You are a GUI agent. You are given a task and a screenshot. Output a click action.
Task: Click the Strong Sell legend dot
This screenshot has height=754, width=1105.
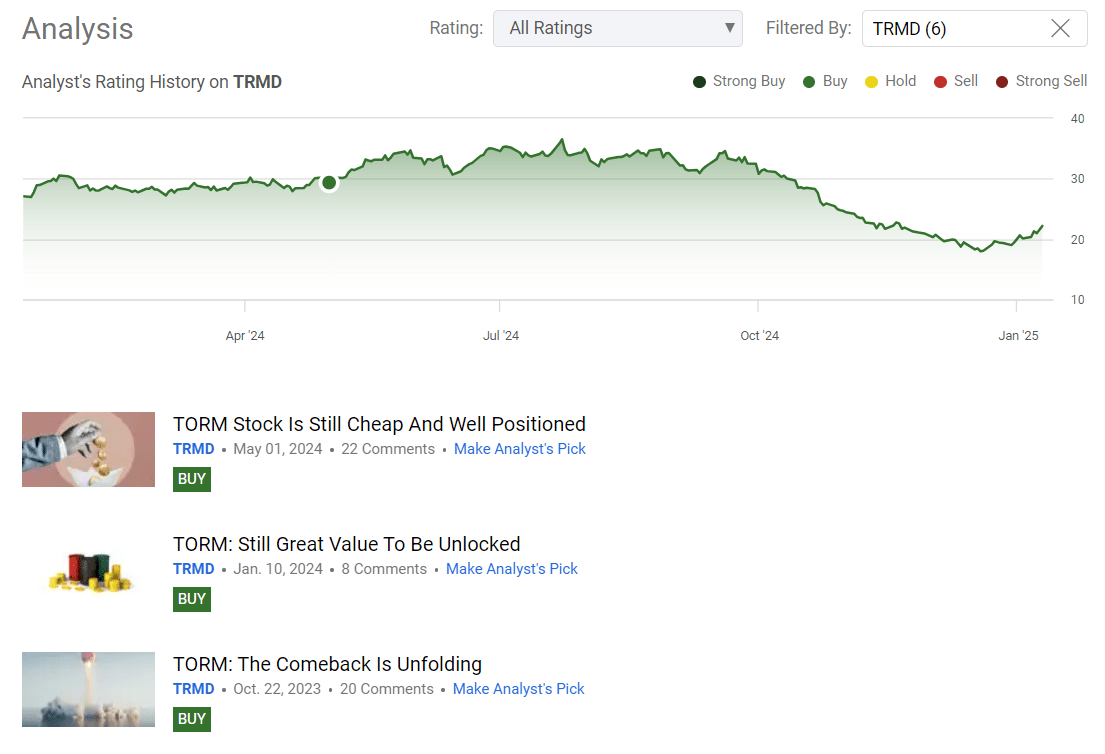(1002, 82)
